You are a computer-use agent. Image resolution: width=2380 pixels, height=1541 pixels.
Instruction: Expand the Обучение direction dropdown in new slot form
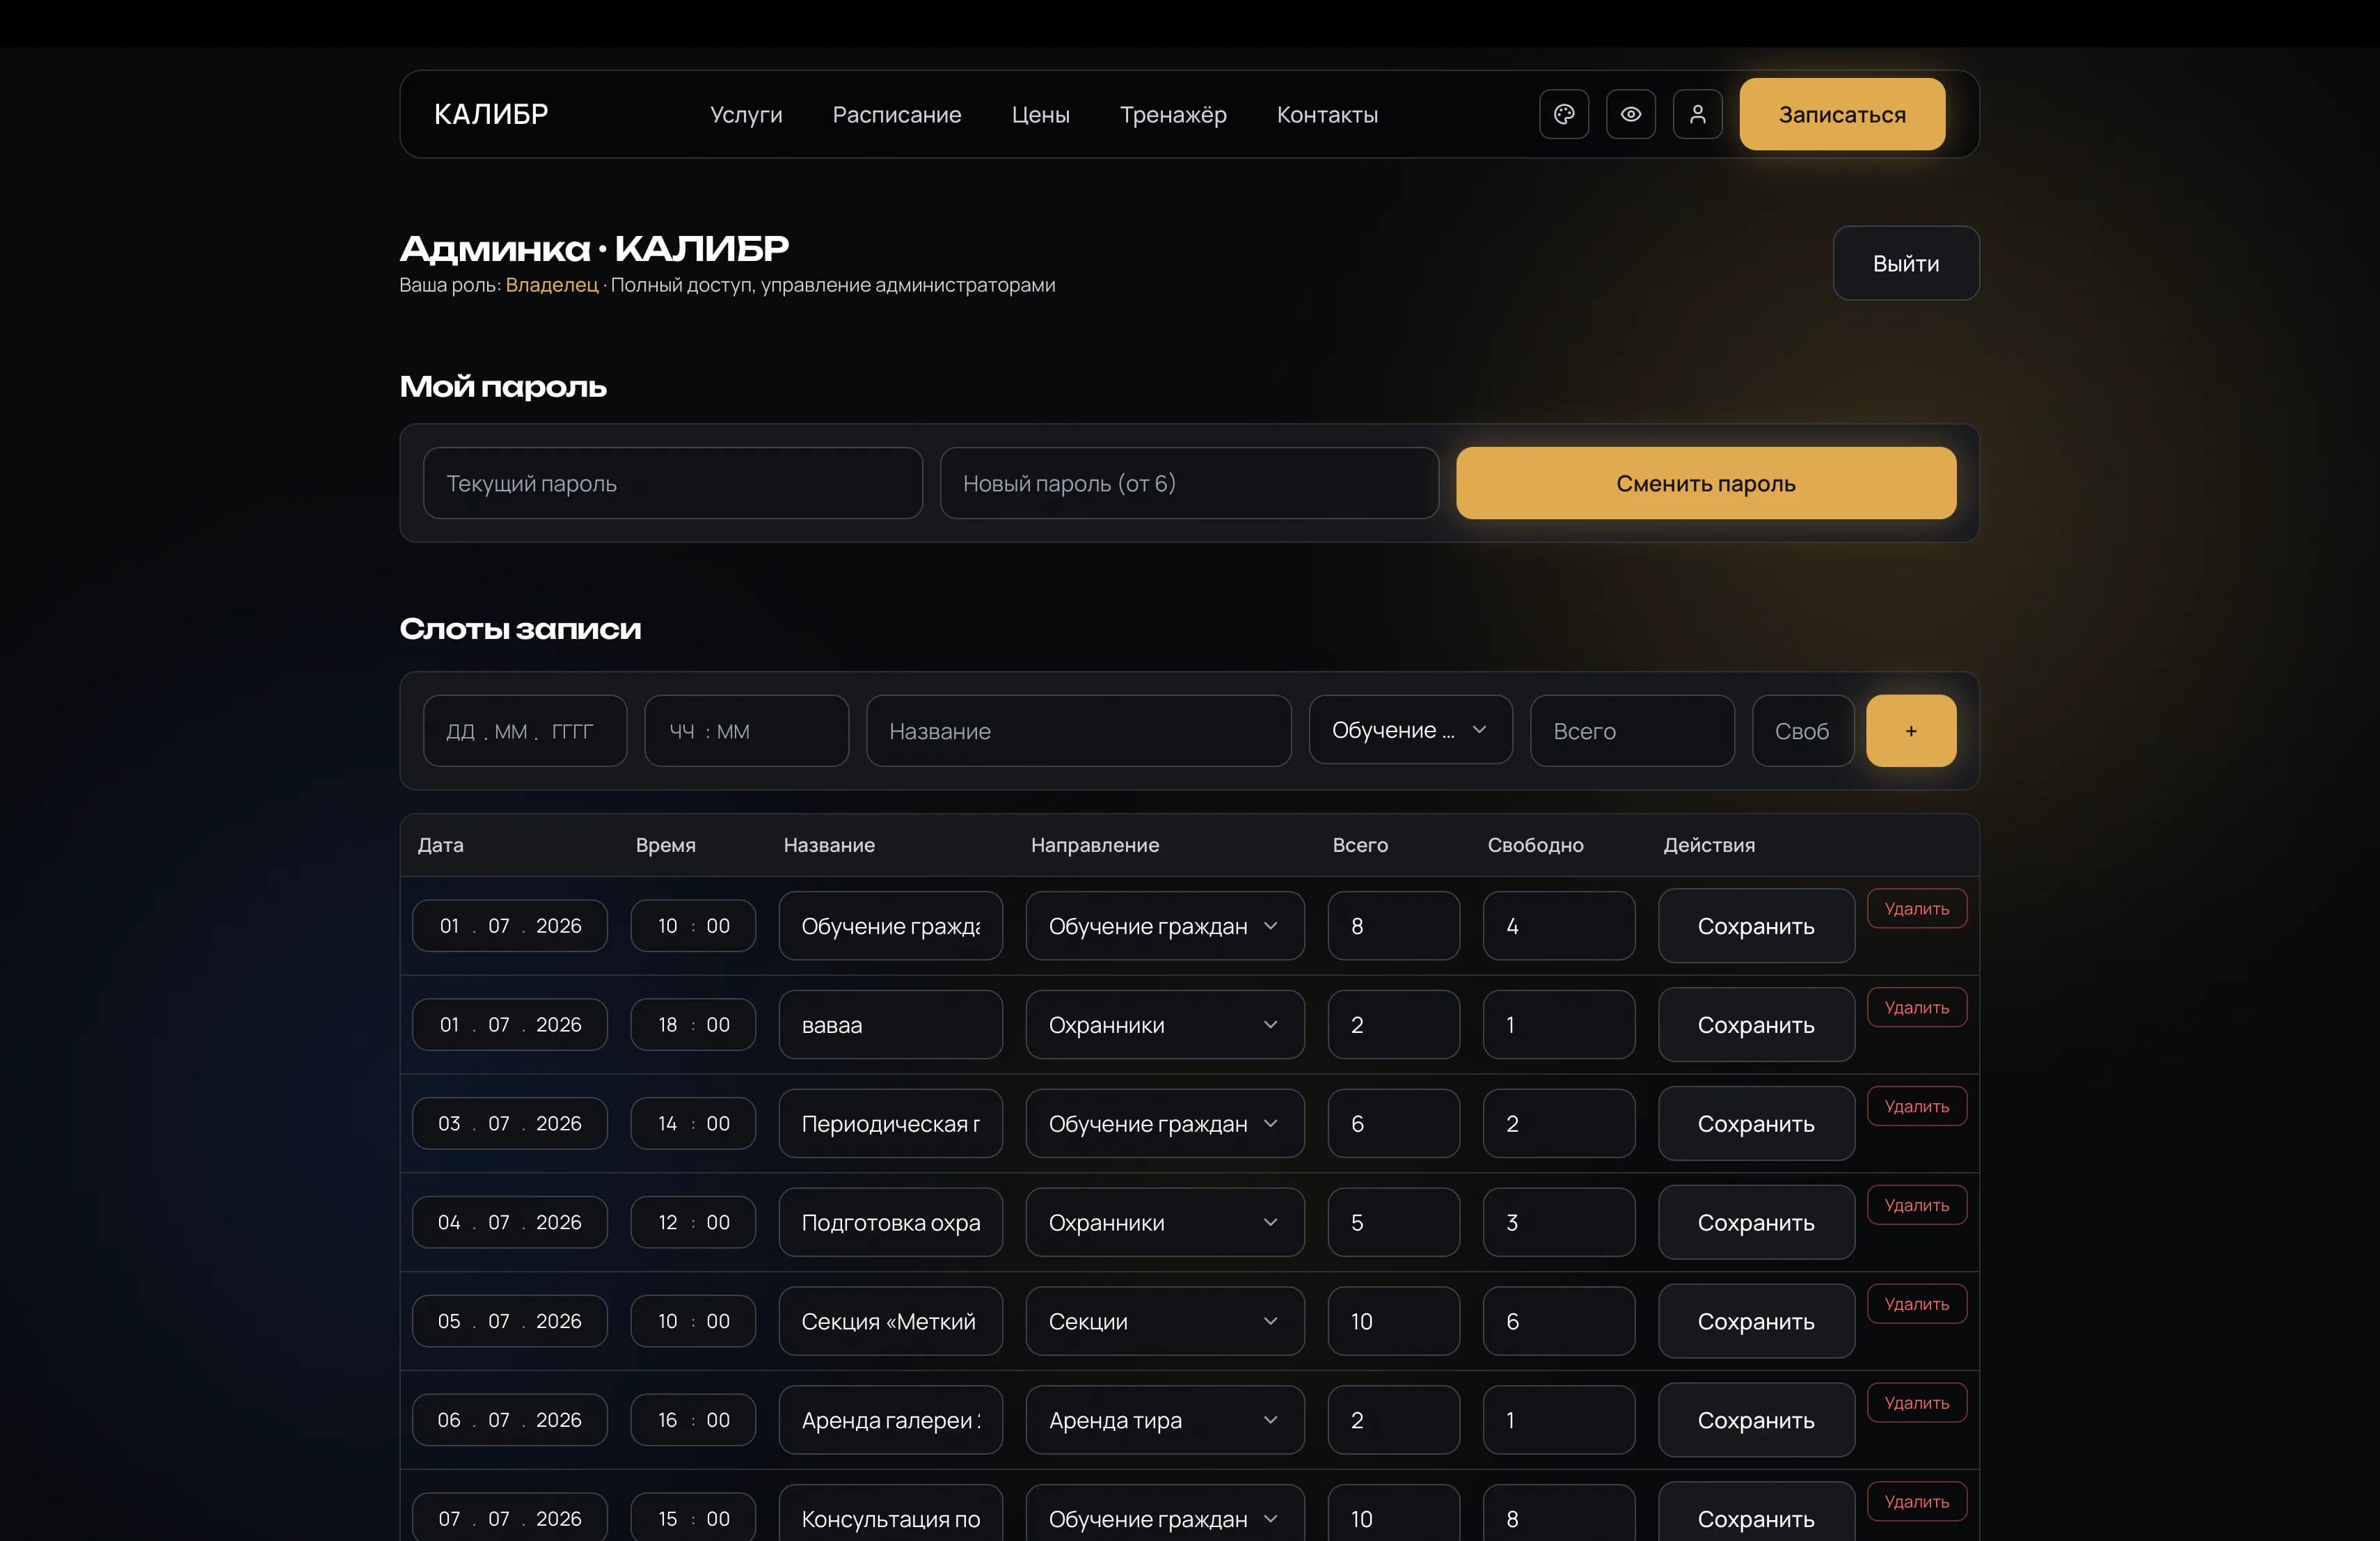point(1410,730)
